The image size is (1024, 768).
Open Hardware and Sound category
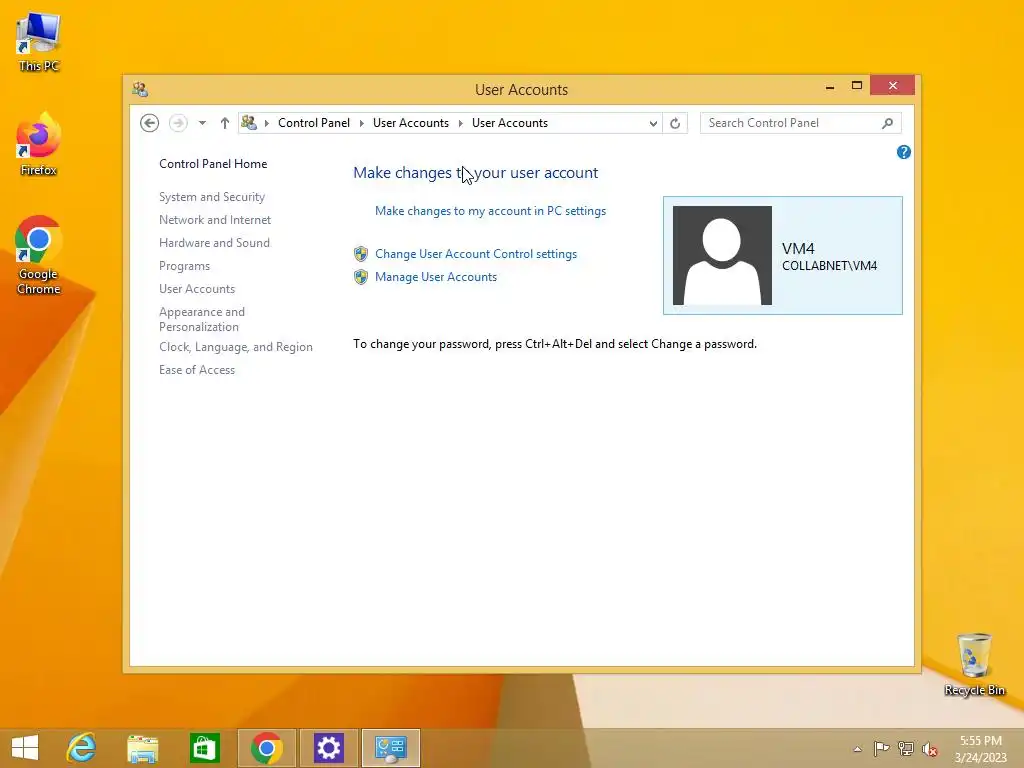click(x=214, y=243)
